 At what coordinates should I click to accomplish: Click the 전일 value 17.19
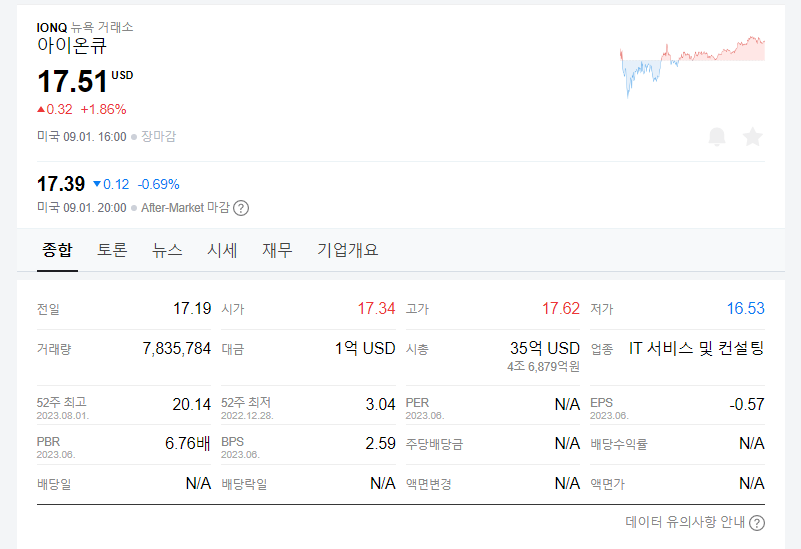(x=192, y=308)
